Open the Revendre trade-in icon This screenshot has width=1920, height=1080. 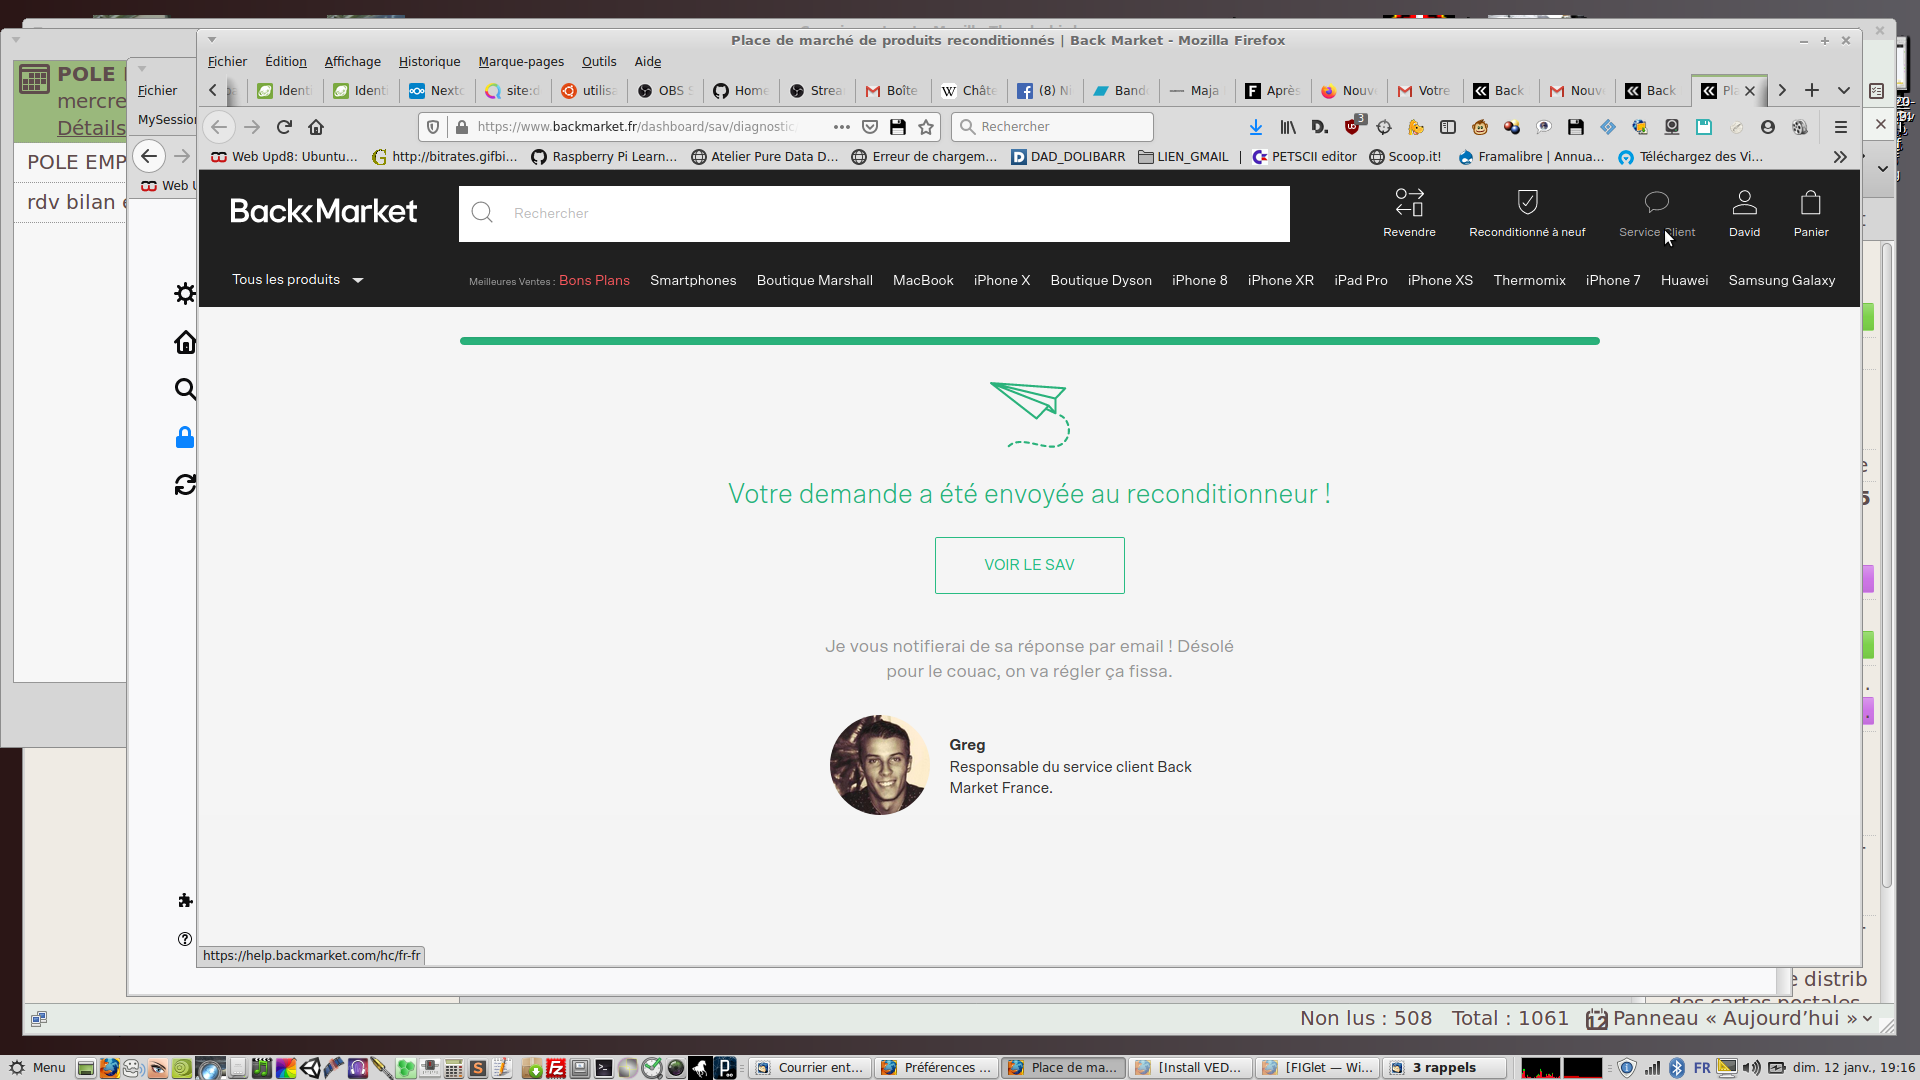(1409, 203)
